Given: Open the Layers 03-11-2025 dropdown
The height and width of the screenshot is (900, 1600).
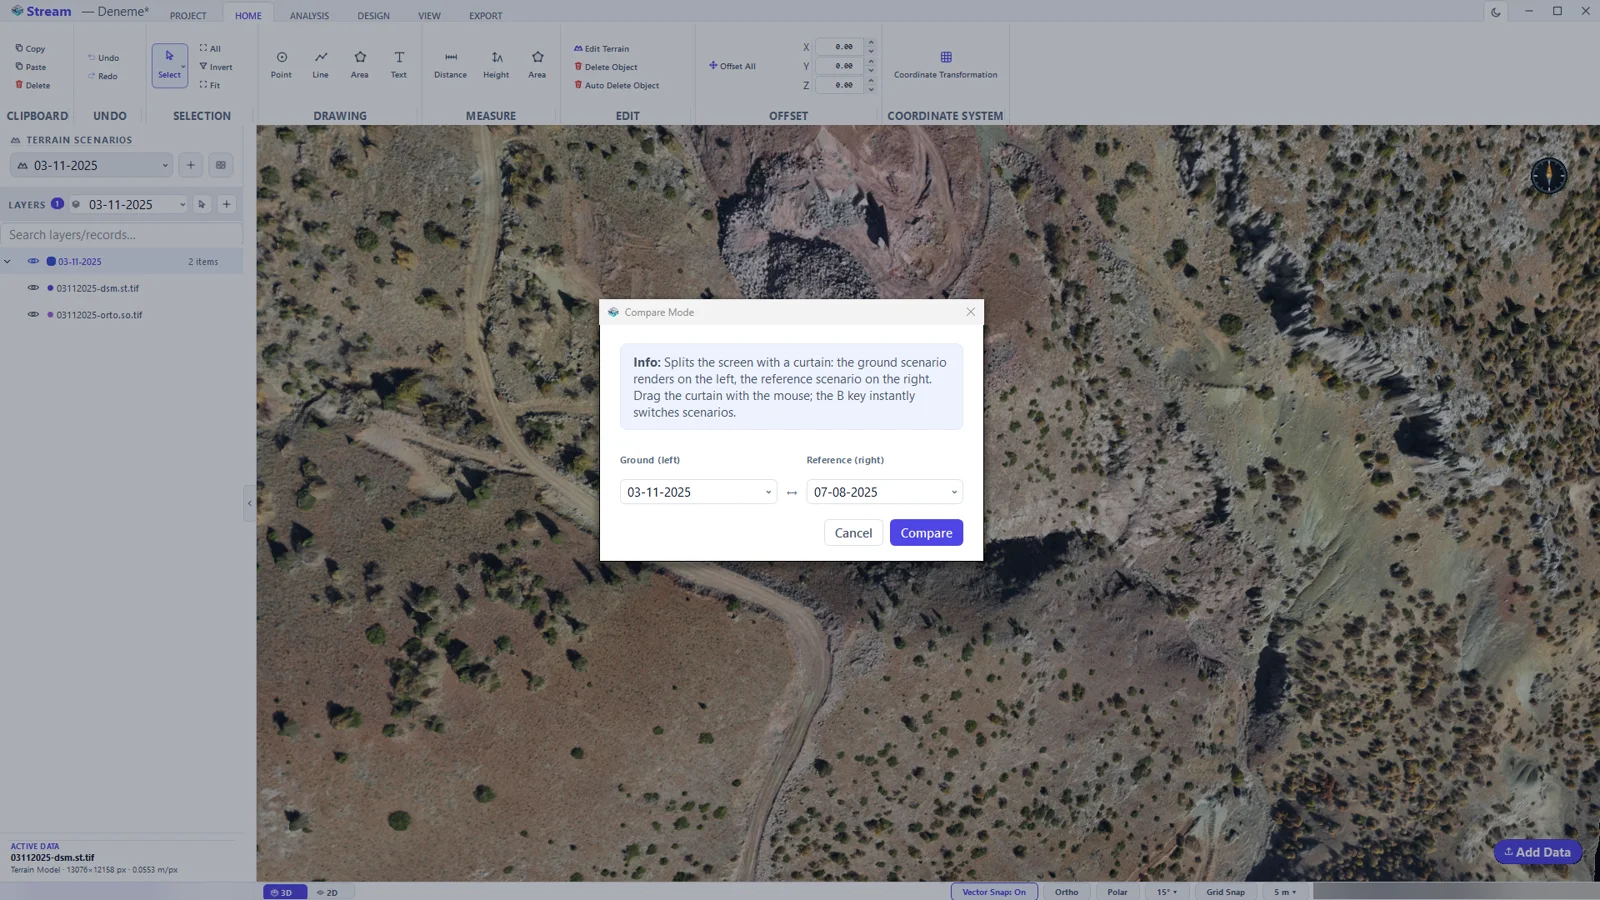Looking at the screenshot, I should (x=129, y=204).
